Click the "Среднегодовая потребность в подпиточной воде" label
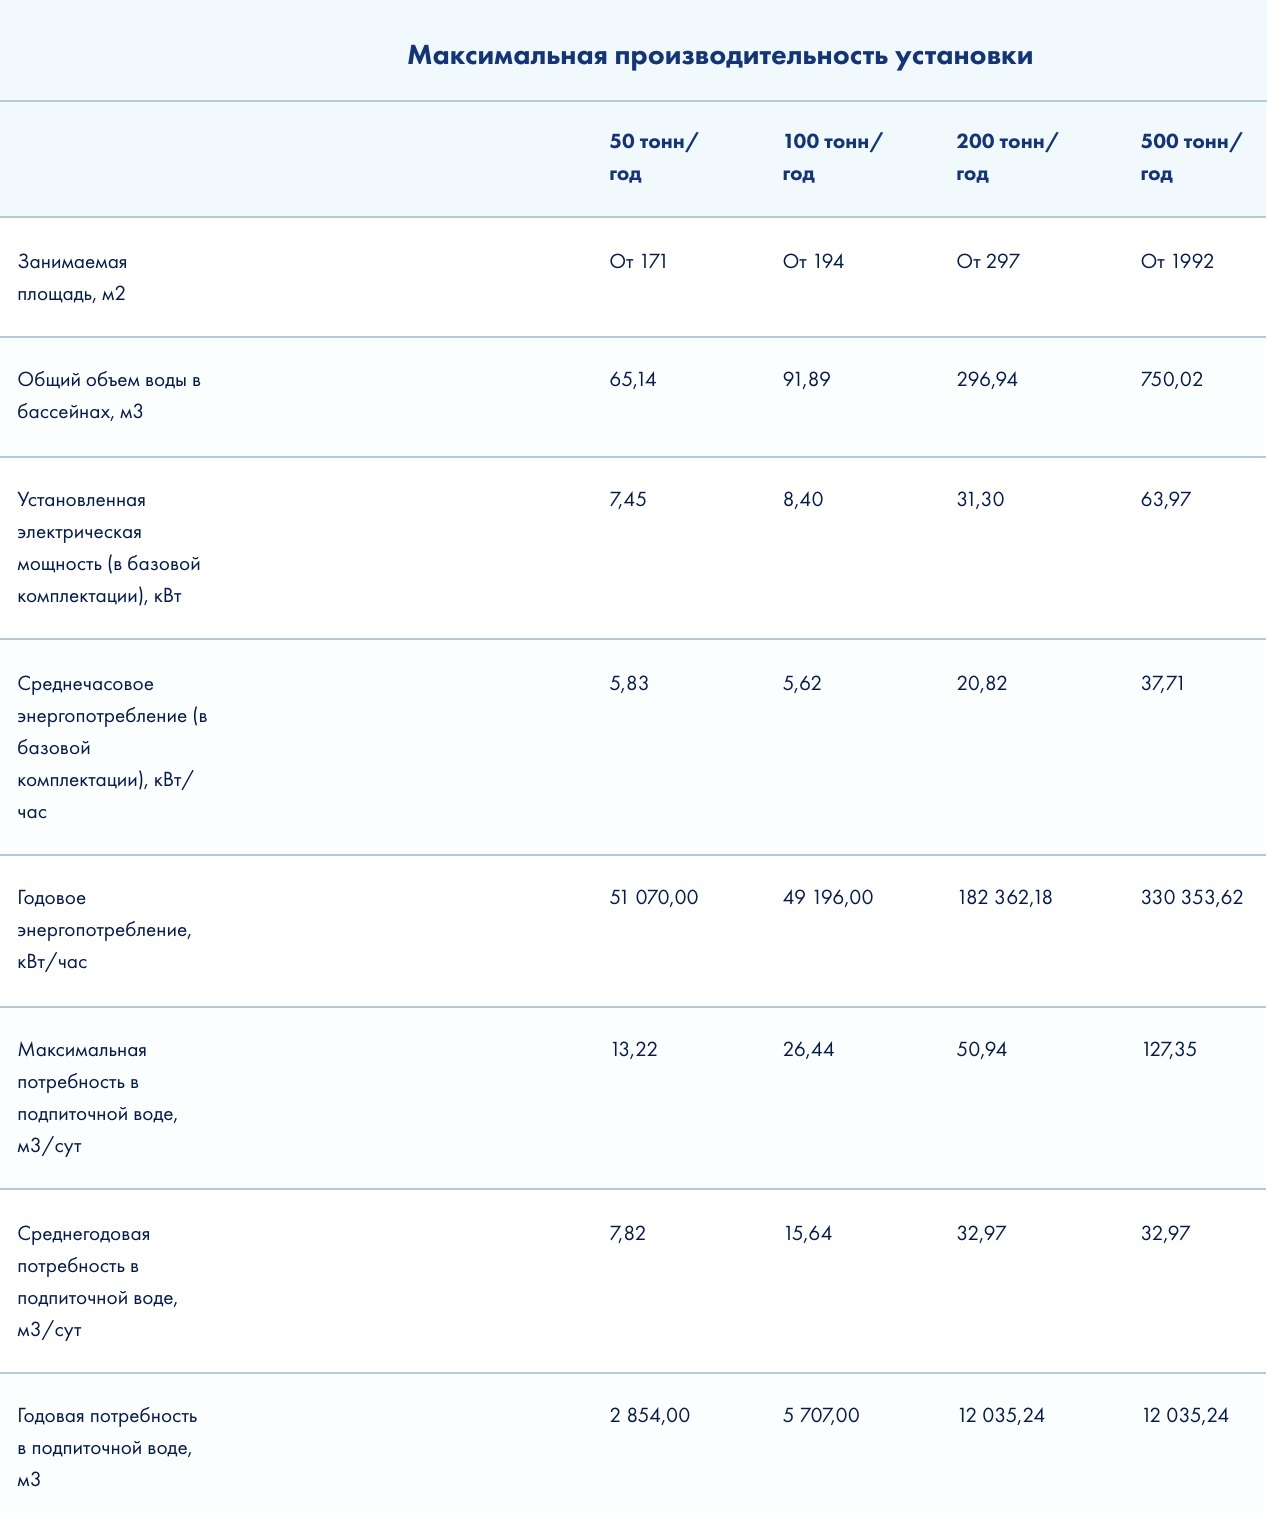Image resolution: width=1267 pixels, height=1513 pixels. point(97,1282)
